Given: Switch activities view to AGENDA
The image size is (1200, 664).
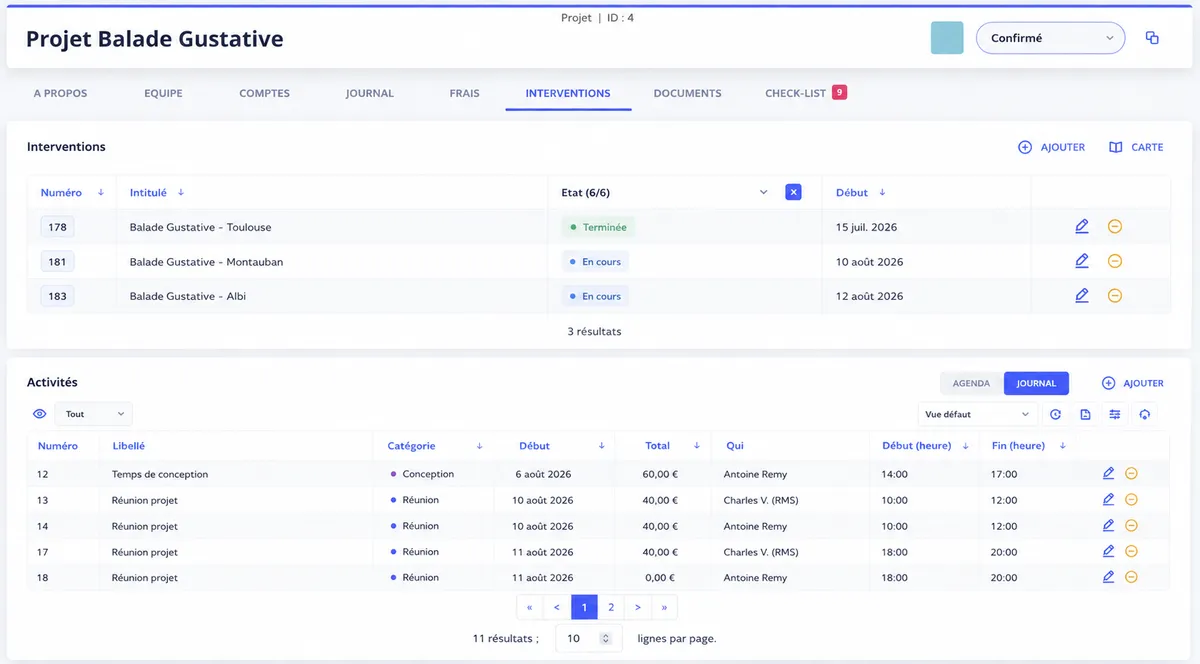Looking at the screenshot, I should coord(971,383).
